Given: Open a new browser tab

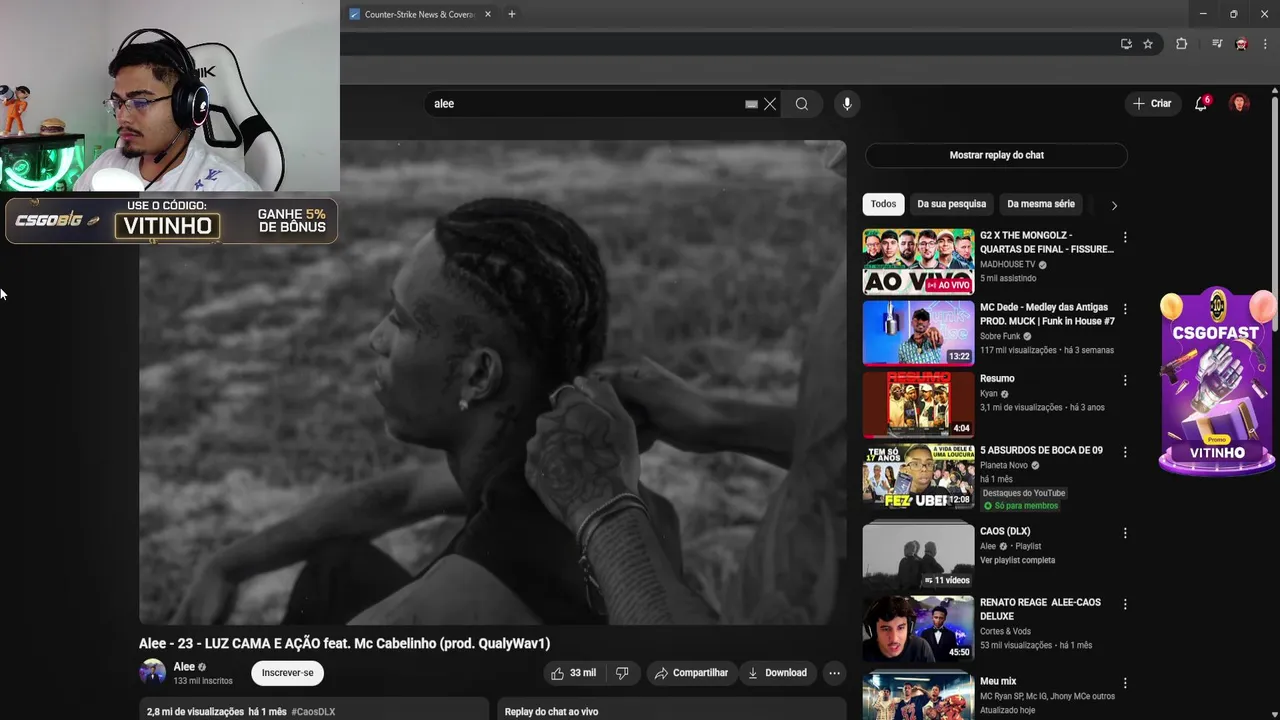Looking at the screenshot, I should click(512, 14).
